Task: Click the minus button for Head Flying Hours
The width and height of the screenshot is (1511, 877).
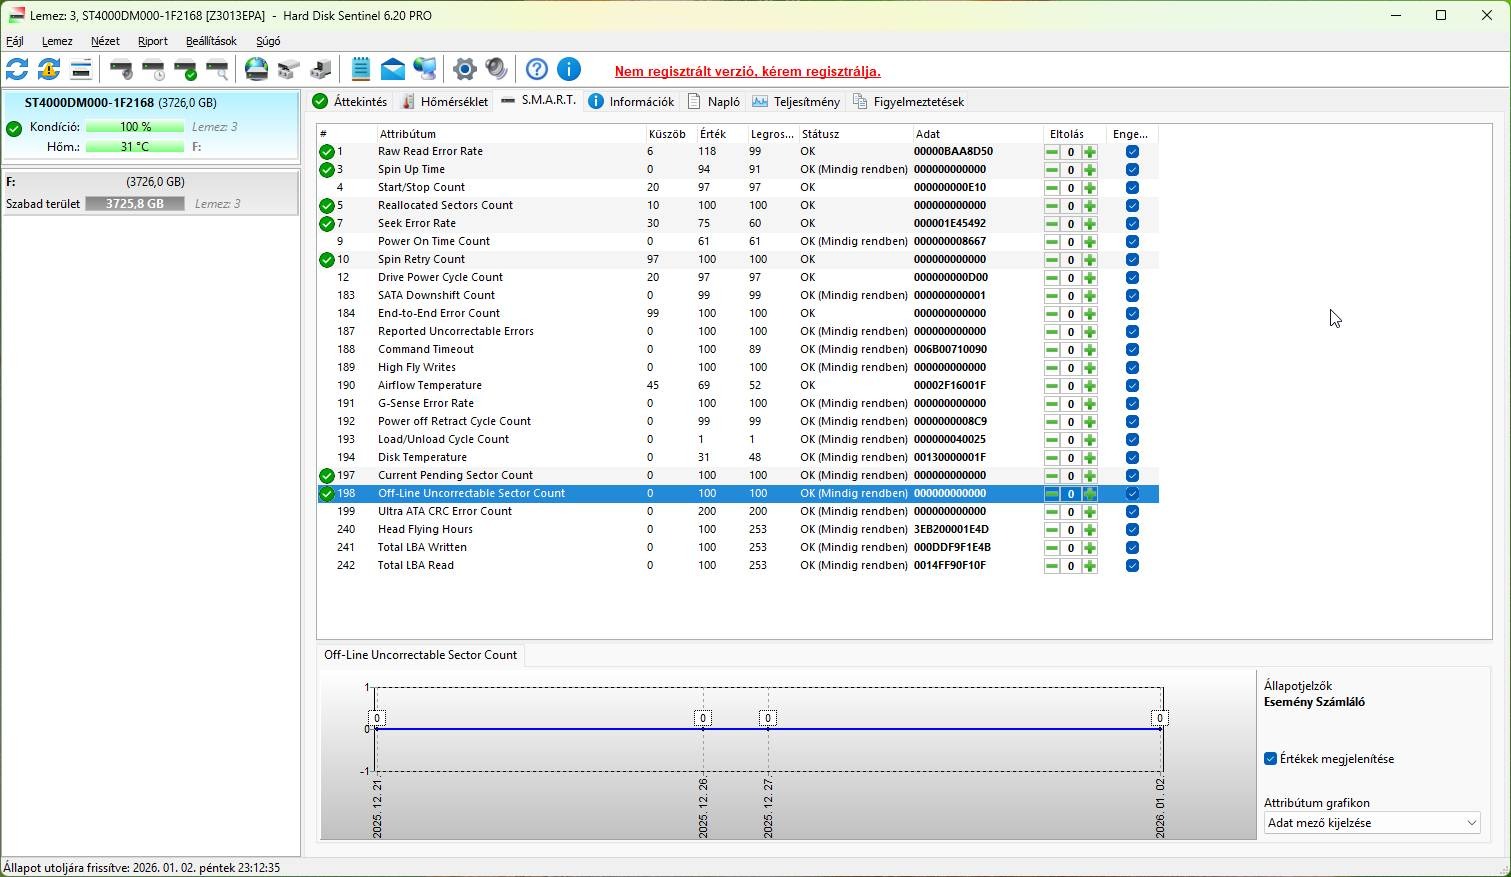Action: [1052, 530]
